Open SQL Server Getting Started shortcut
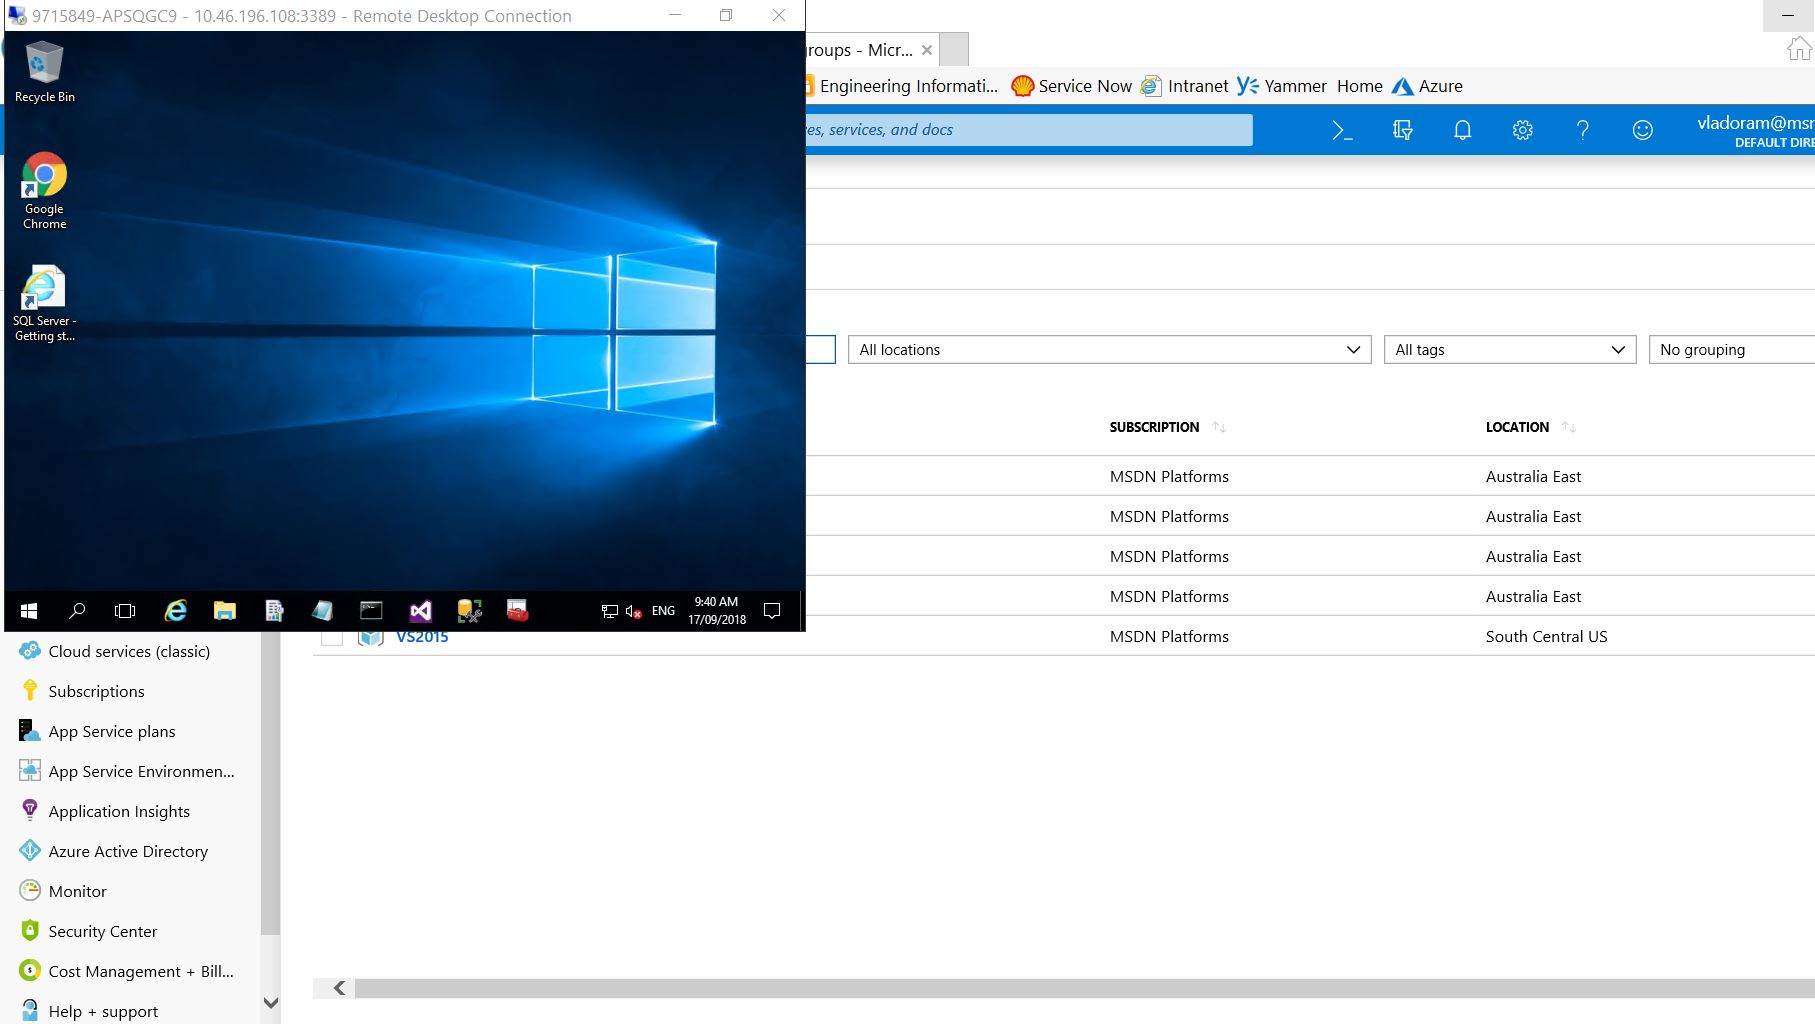The height and width of the screenshot is (1024, 1815). 44,304
